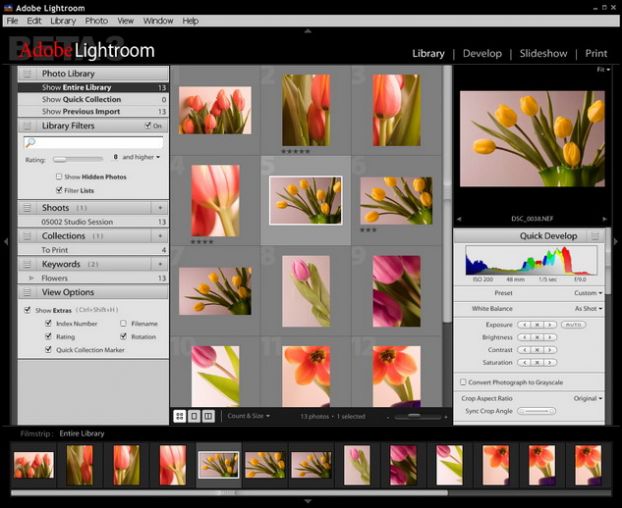Hide top panel with arrow
The width and height of the screenshot is (622, 508).
(308, 31)
